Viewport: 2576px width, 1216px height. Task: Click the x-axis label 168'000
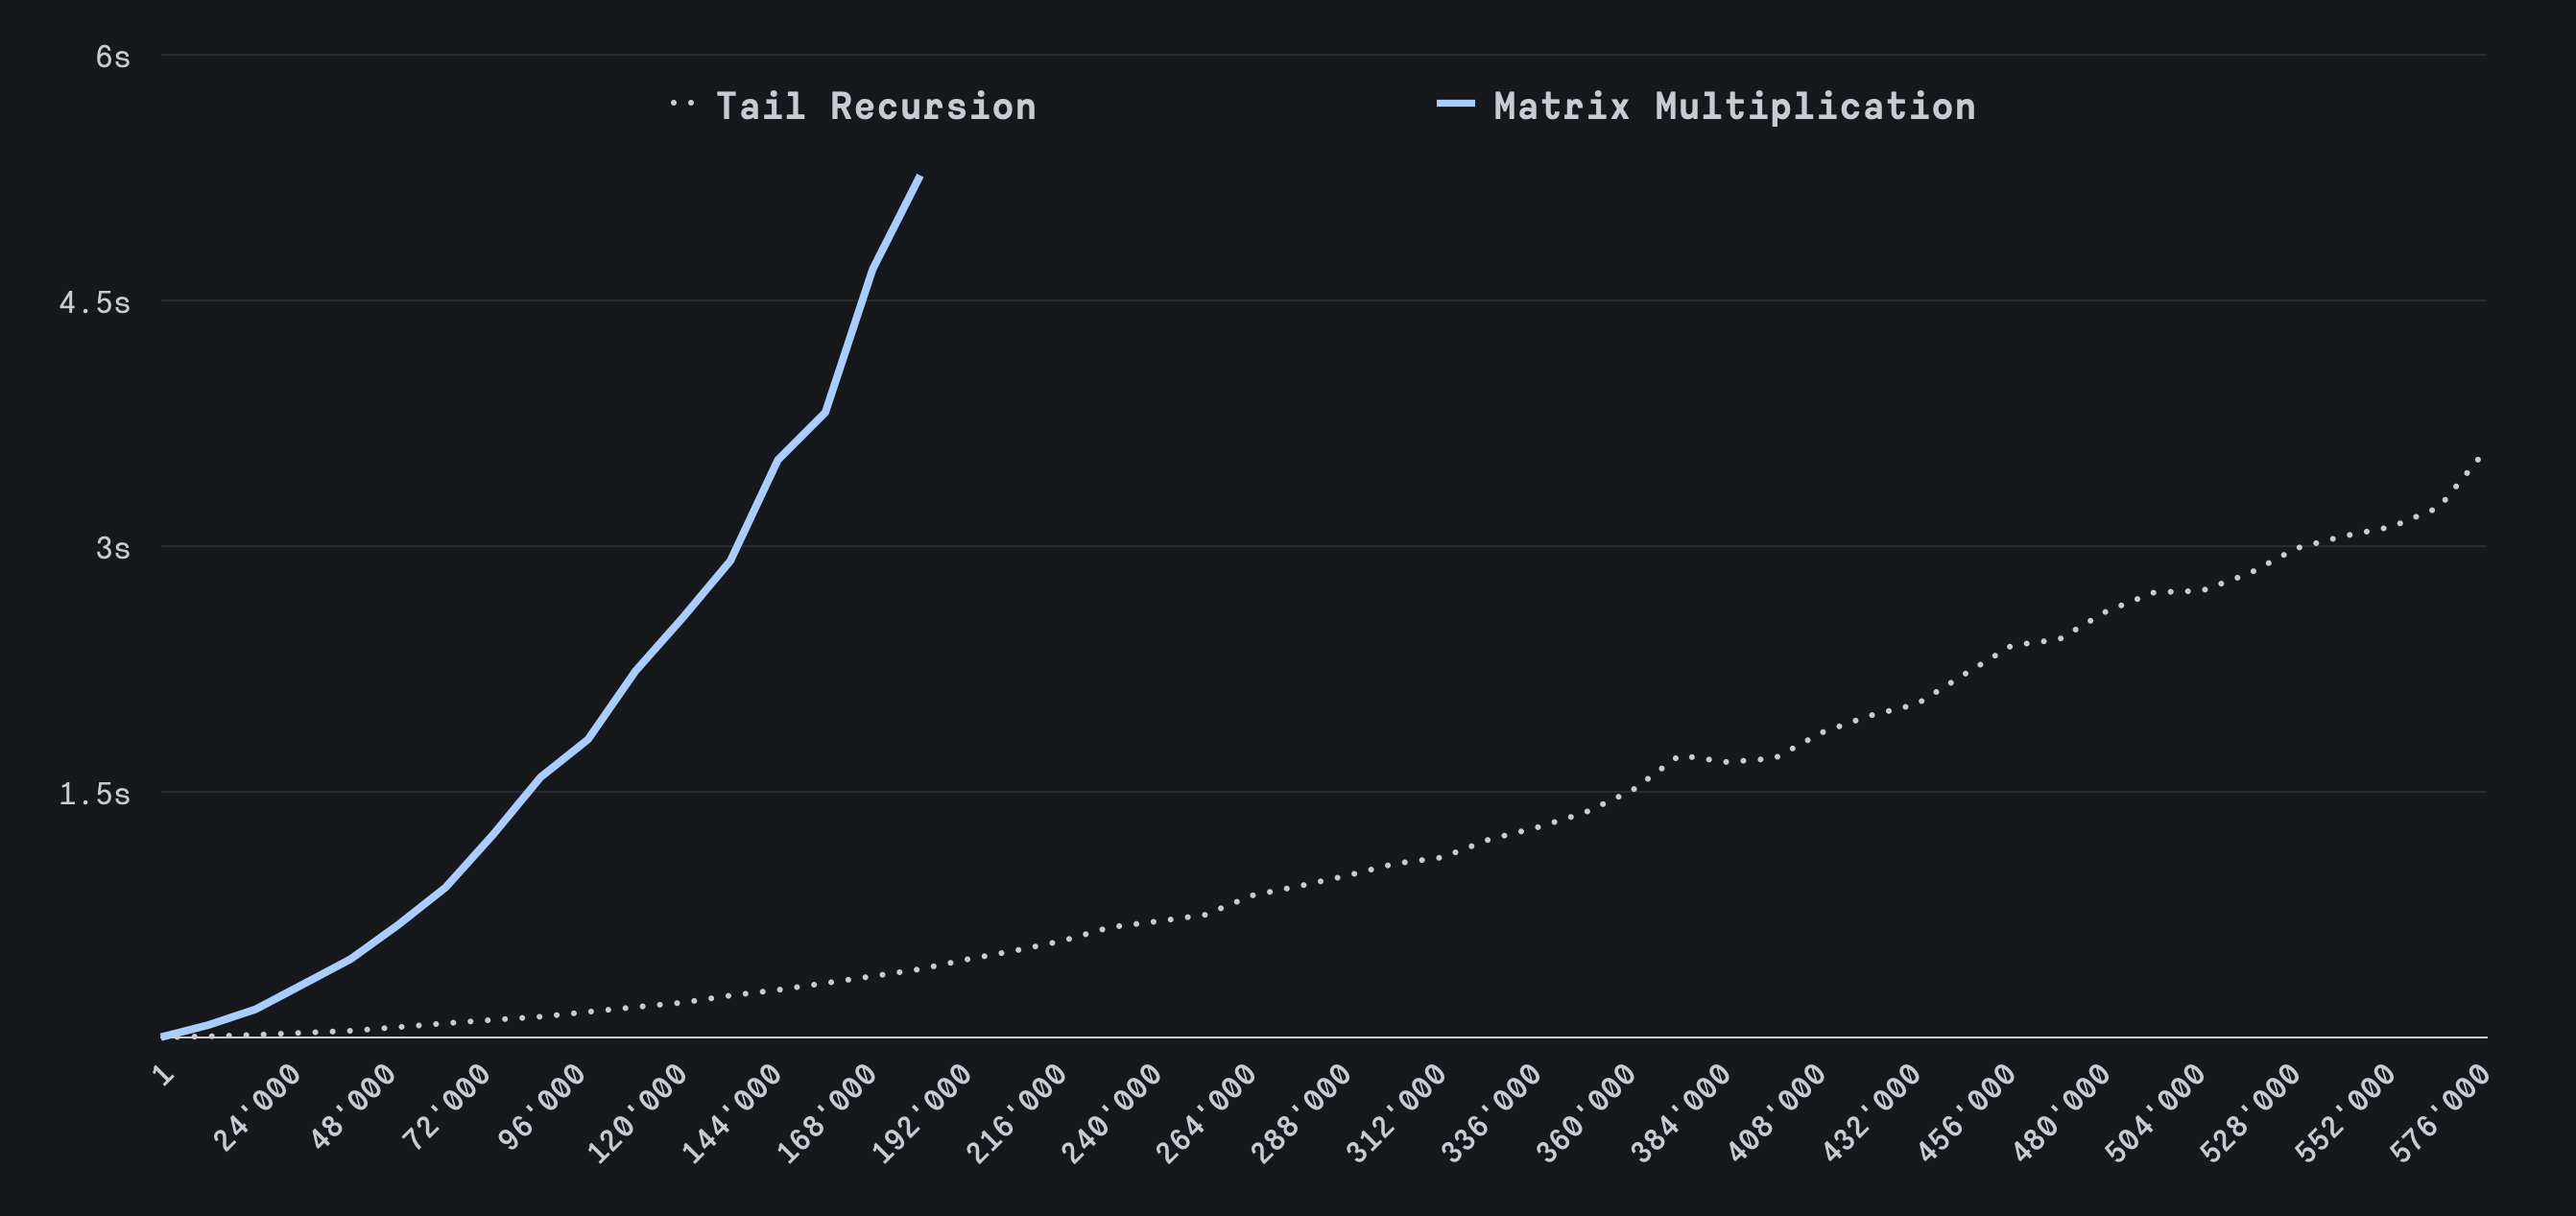tap(827, 1115)
